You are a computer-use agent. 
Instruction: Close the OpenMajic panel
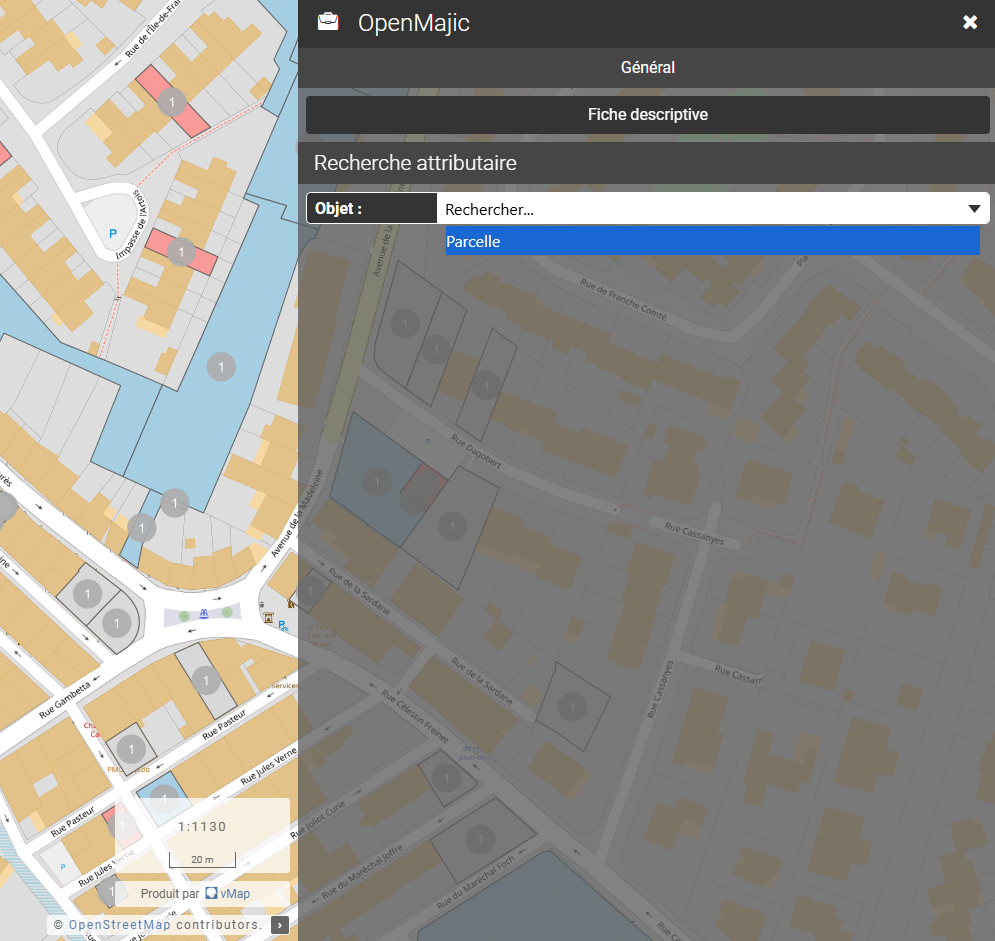point(970,23)
